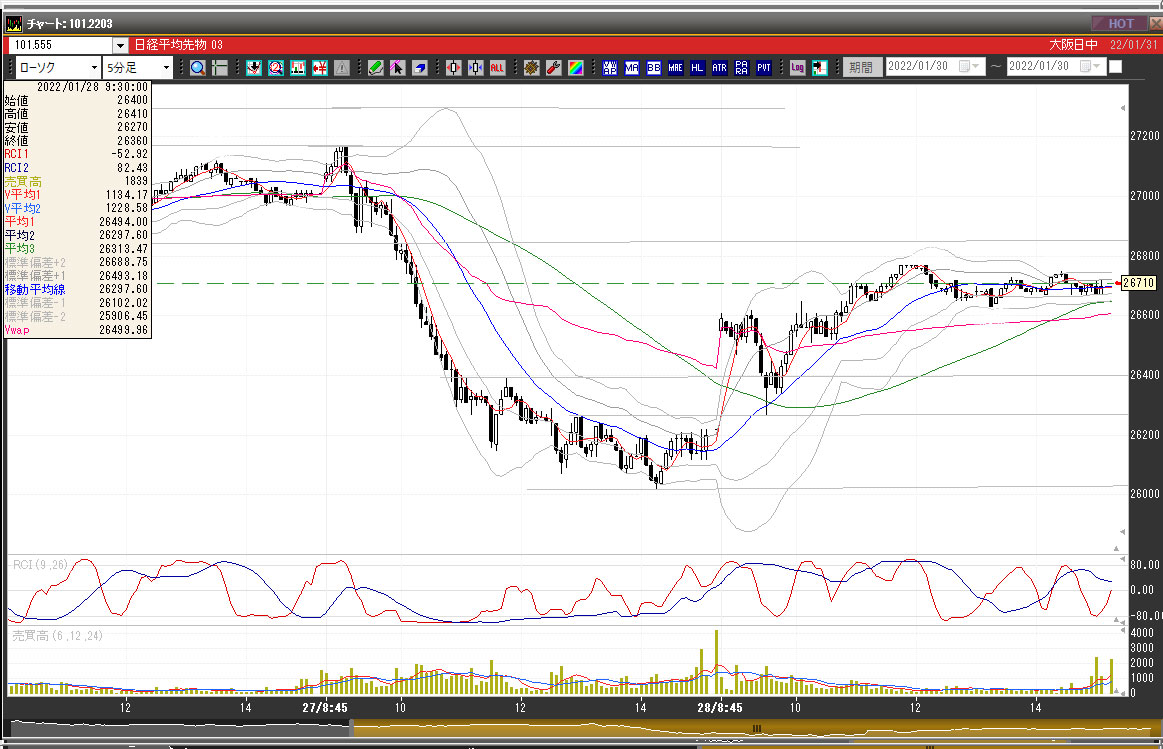The height and width of the screenshot is (749, 1163).
Task: Open the start date calendar dropdown
Action: tap(969, 67)
